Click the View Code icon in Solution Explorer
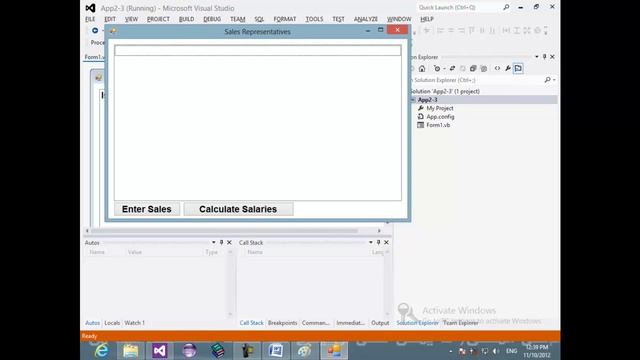640x360 pixels. click(497, 69)
